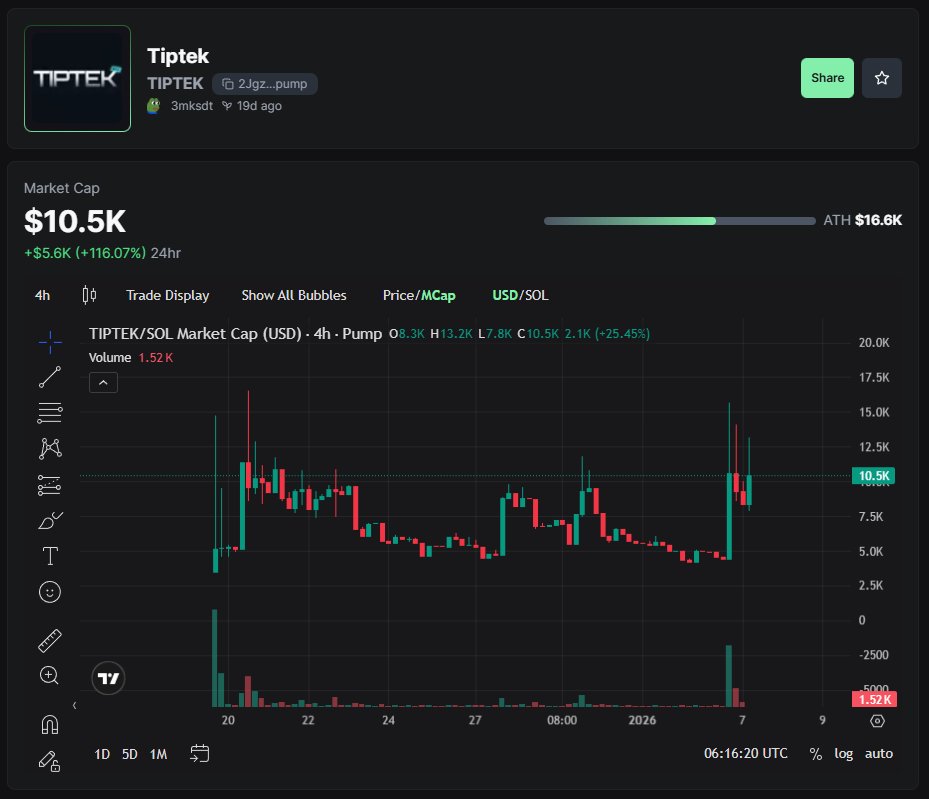
Task: Select the text annotation tool
Action: (x=49, y=555)
